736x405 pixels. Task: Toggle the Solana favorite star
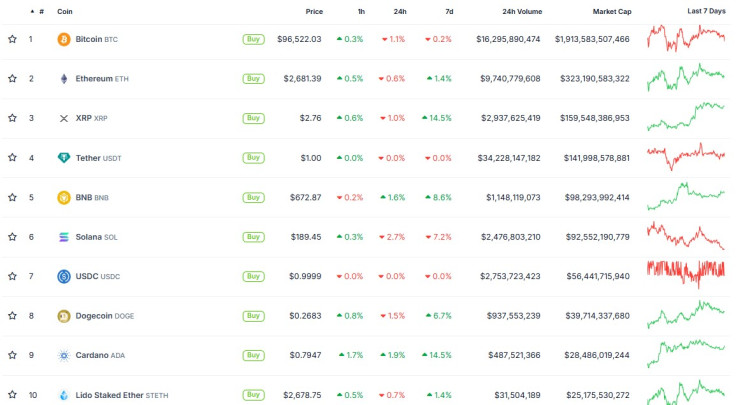click(x=12, y=237)
